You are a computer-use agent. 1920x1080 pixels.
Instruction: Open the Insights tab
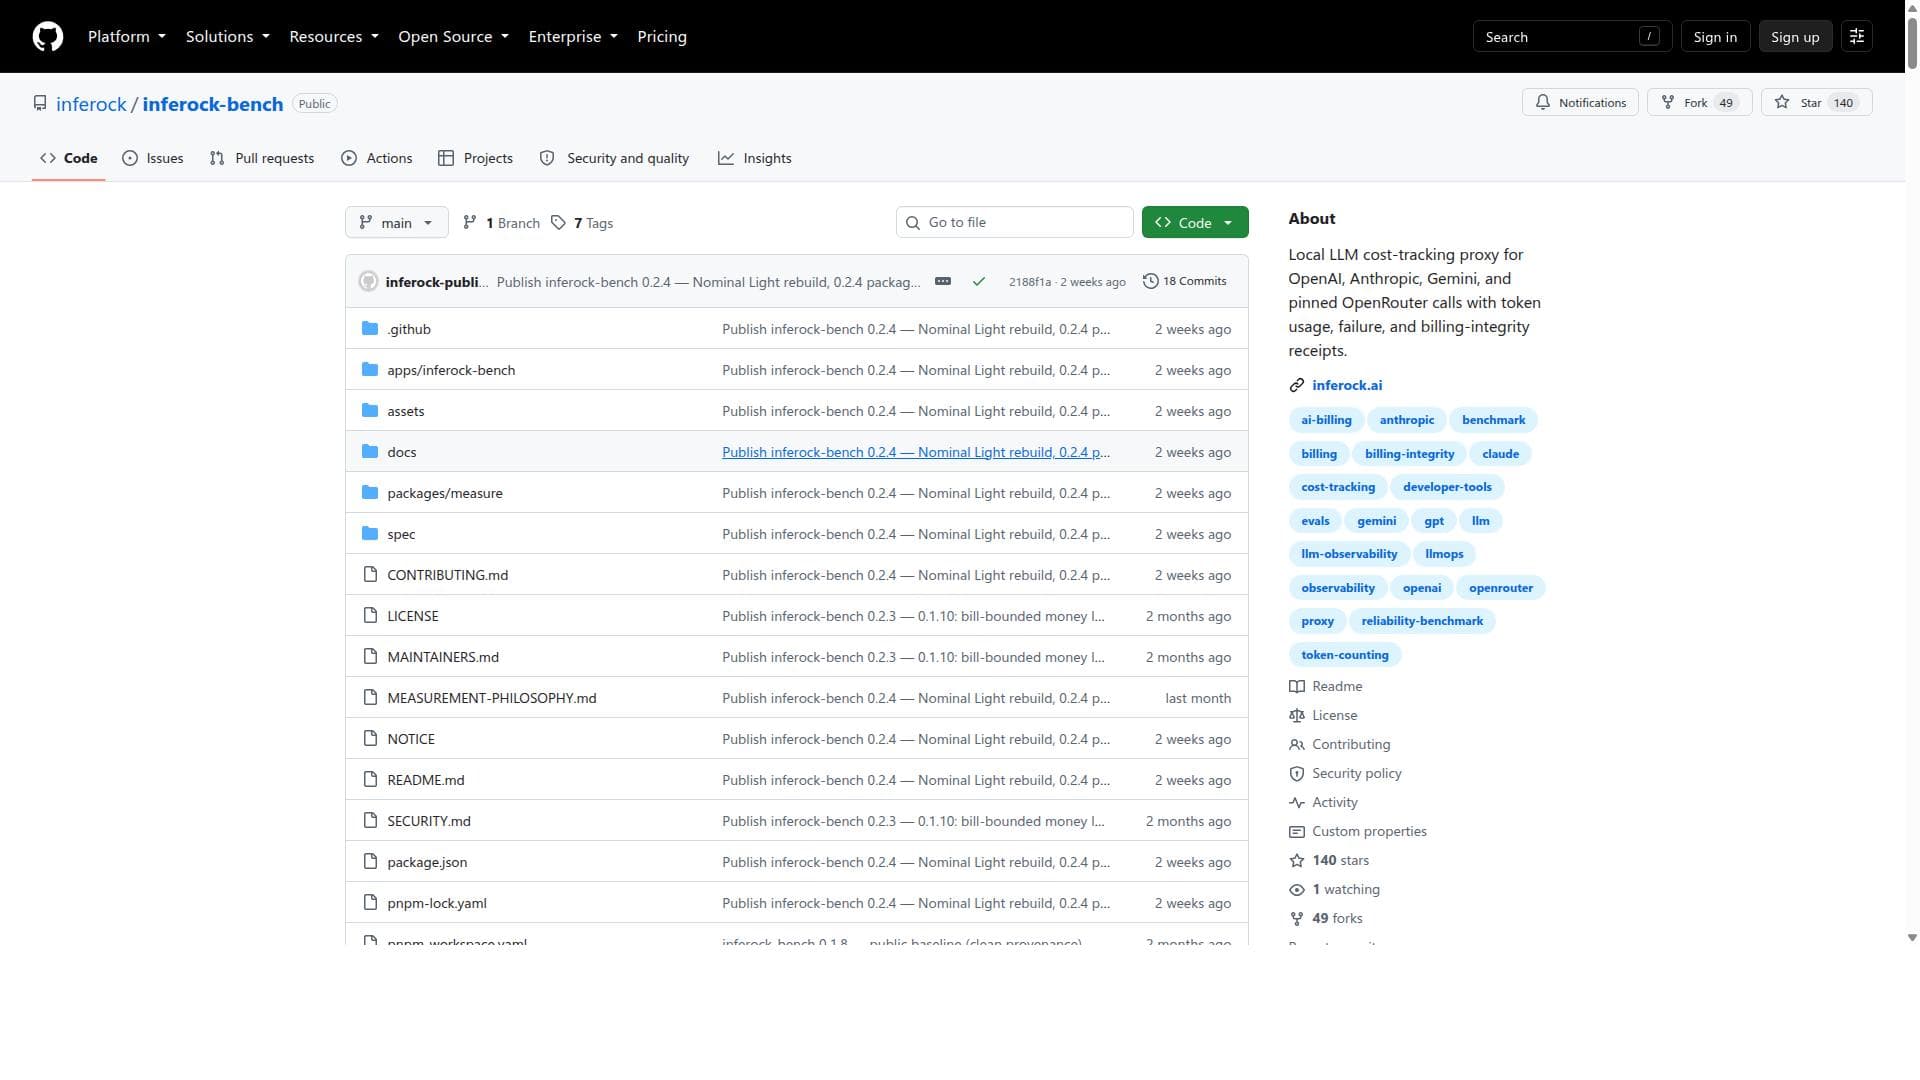tap(755, 158)
